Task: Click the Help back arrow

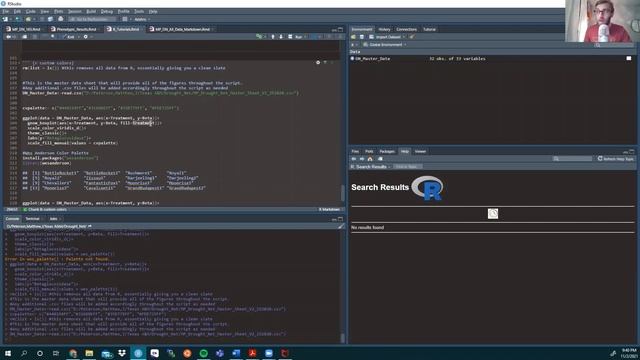Action: (x=354, y=159)
